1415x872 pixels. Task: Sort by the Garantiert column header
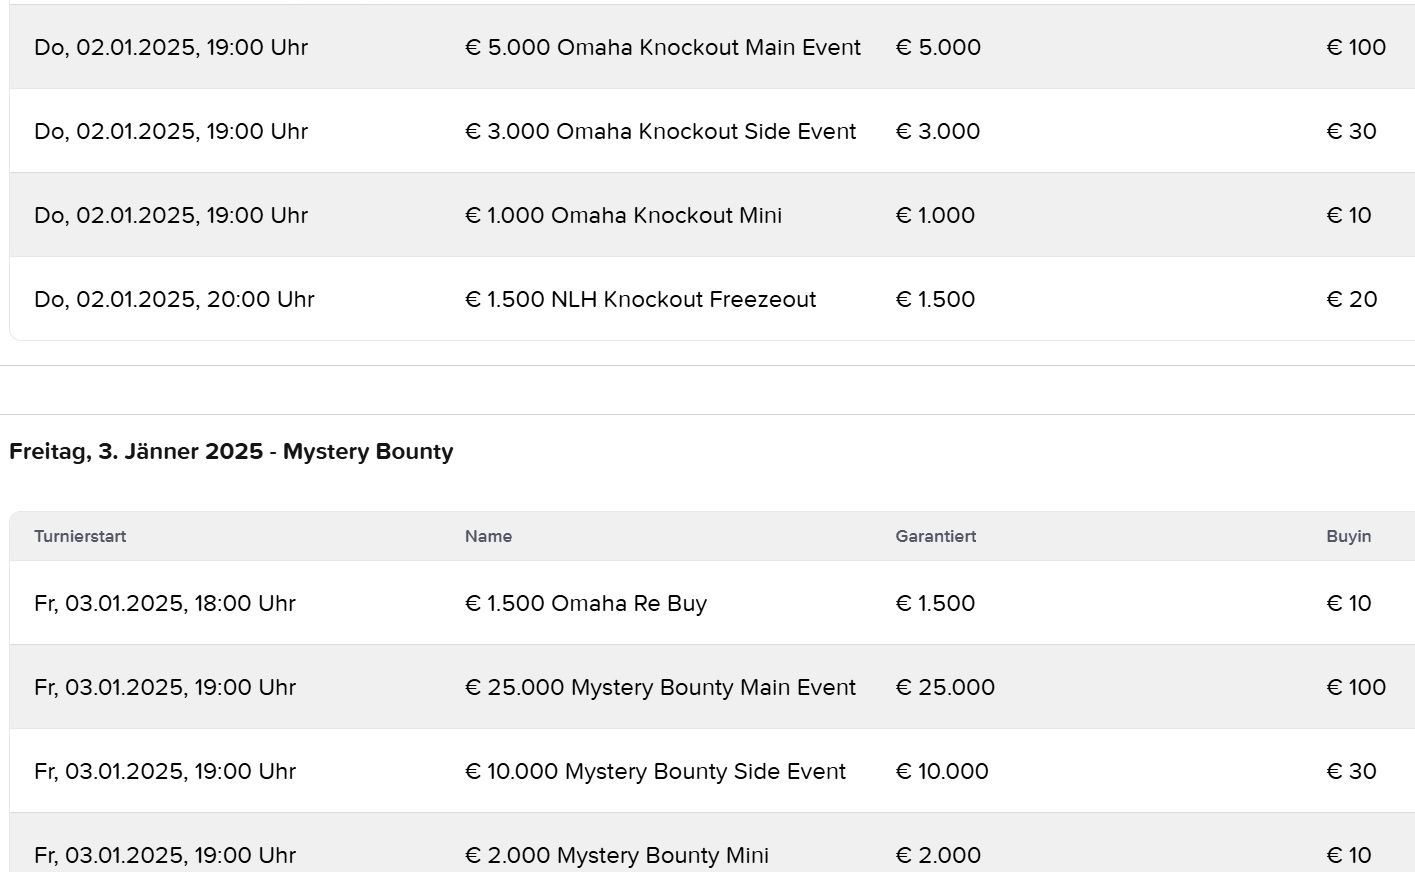point(935,536)
